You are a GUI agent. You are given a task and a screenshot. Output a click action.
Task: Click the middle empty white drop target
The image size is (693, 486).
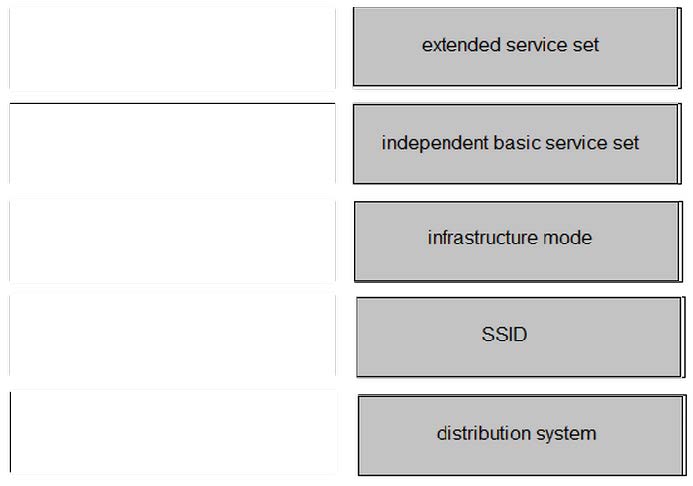pyautogui.click(x=172, y=241)
